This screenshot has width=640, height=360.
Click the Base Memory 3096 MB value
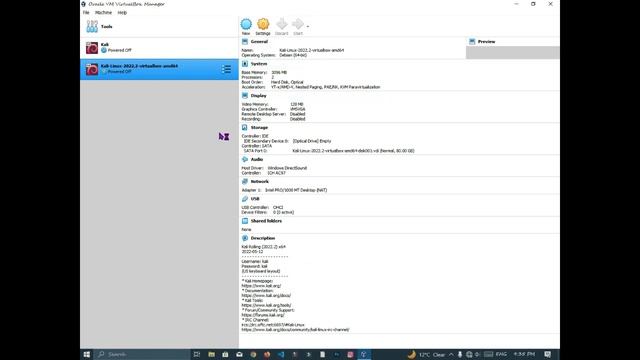point(279,72)
